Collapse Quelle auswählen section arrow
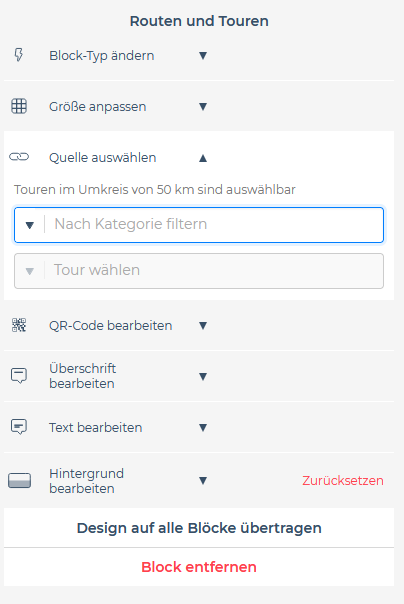404x604 pixels. pos(203,158)
